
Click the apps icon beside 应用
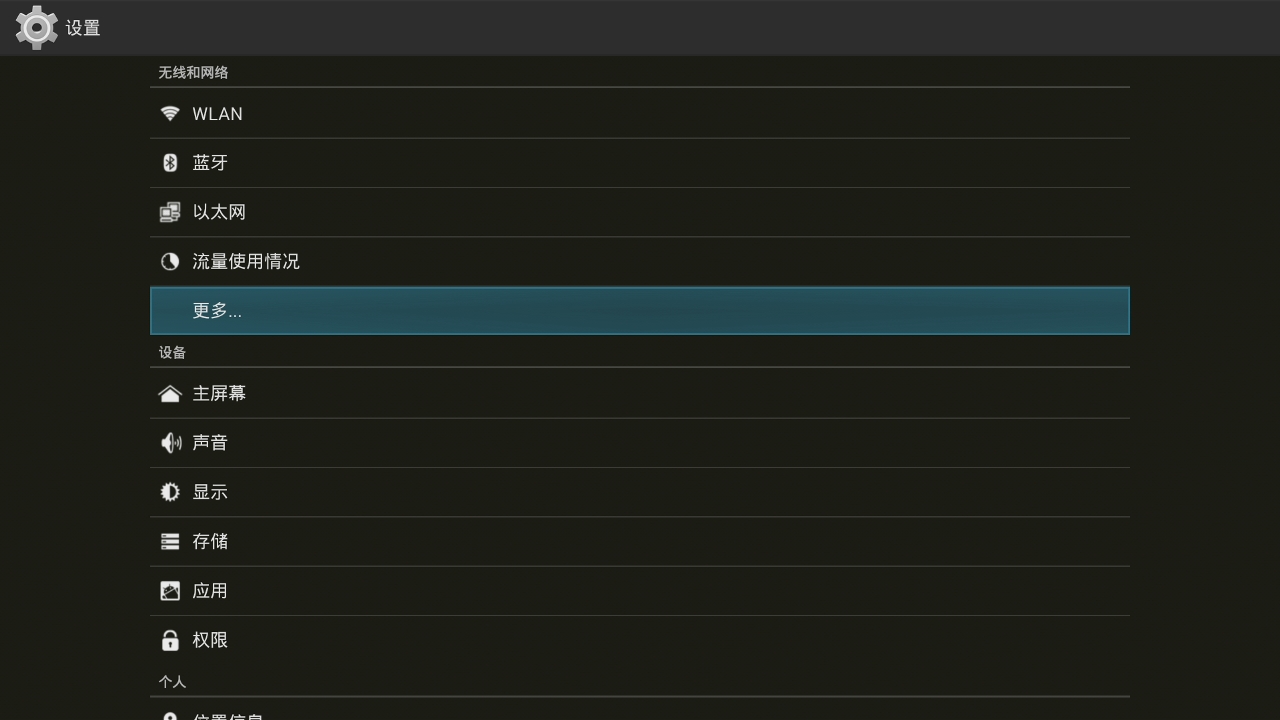coord(170,591)
